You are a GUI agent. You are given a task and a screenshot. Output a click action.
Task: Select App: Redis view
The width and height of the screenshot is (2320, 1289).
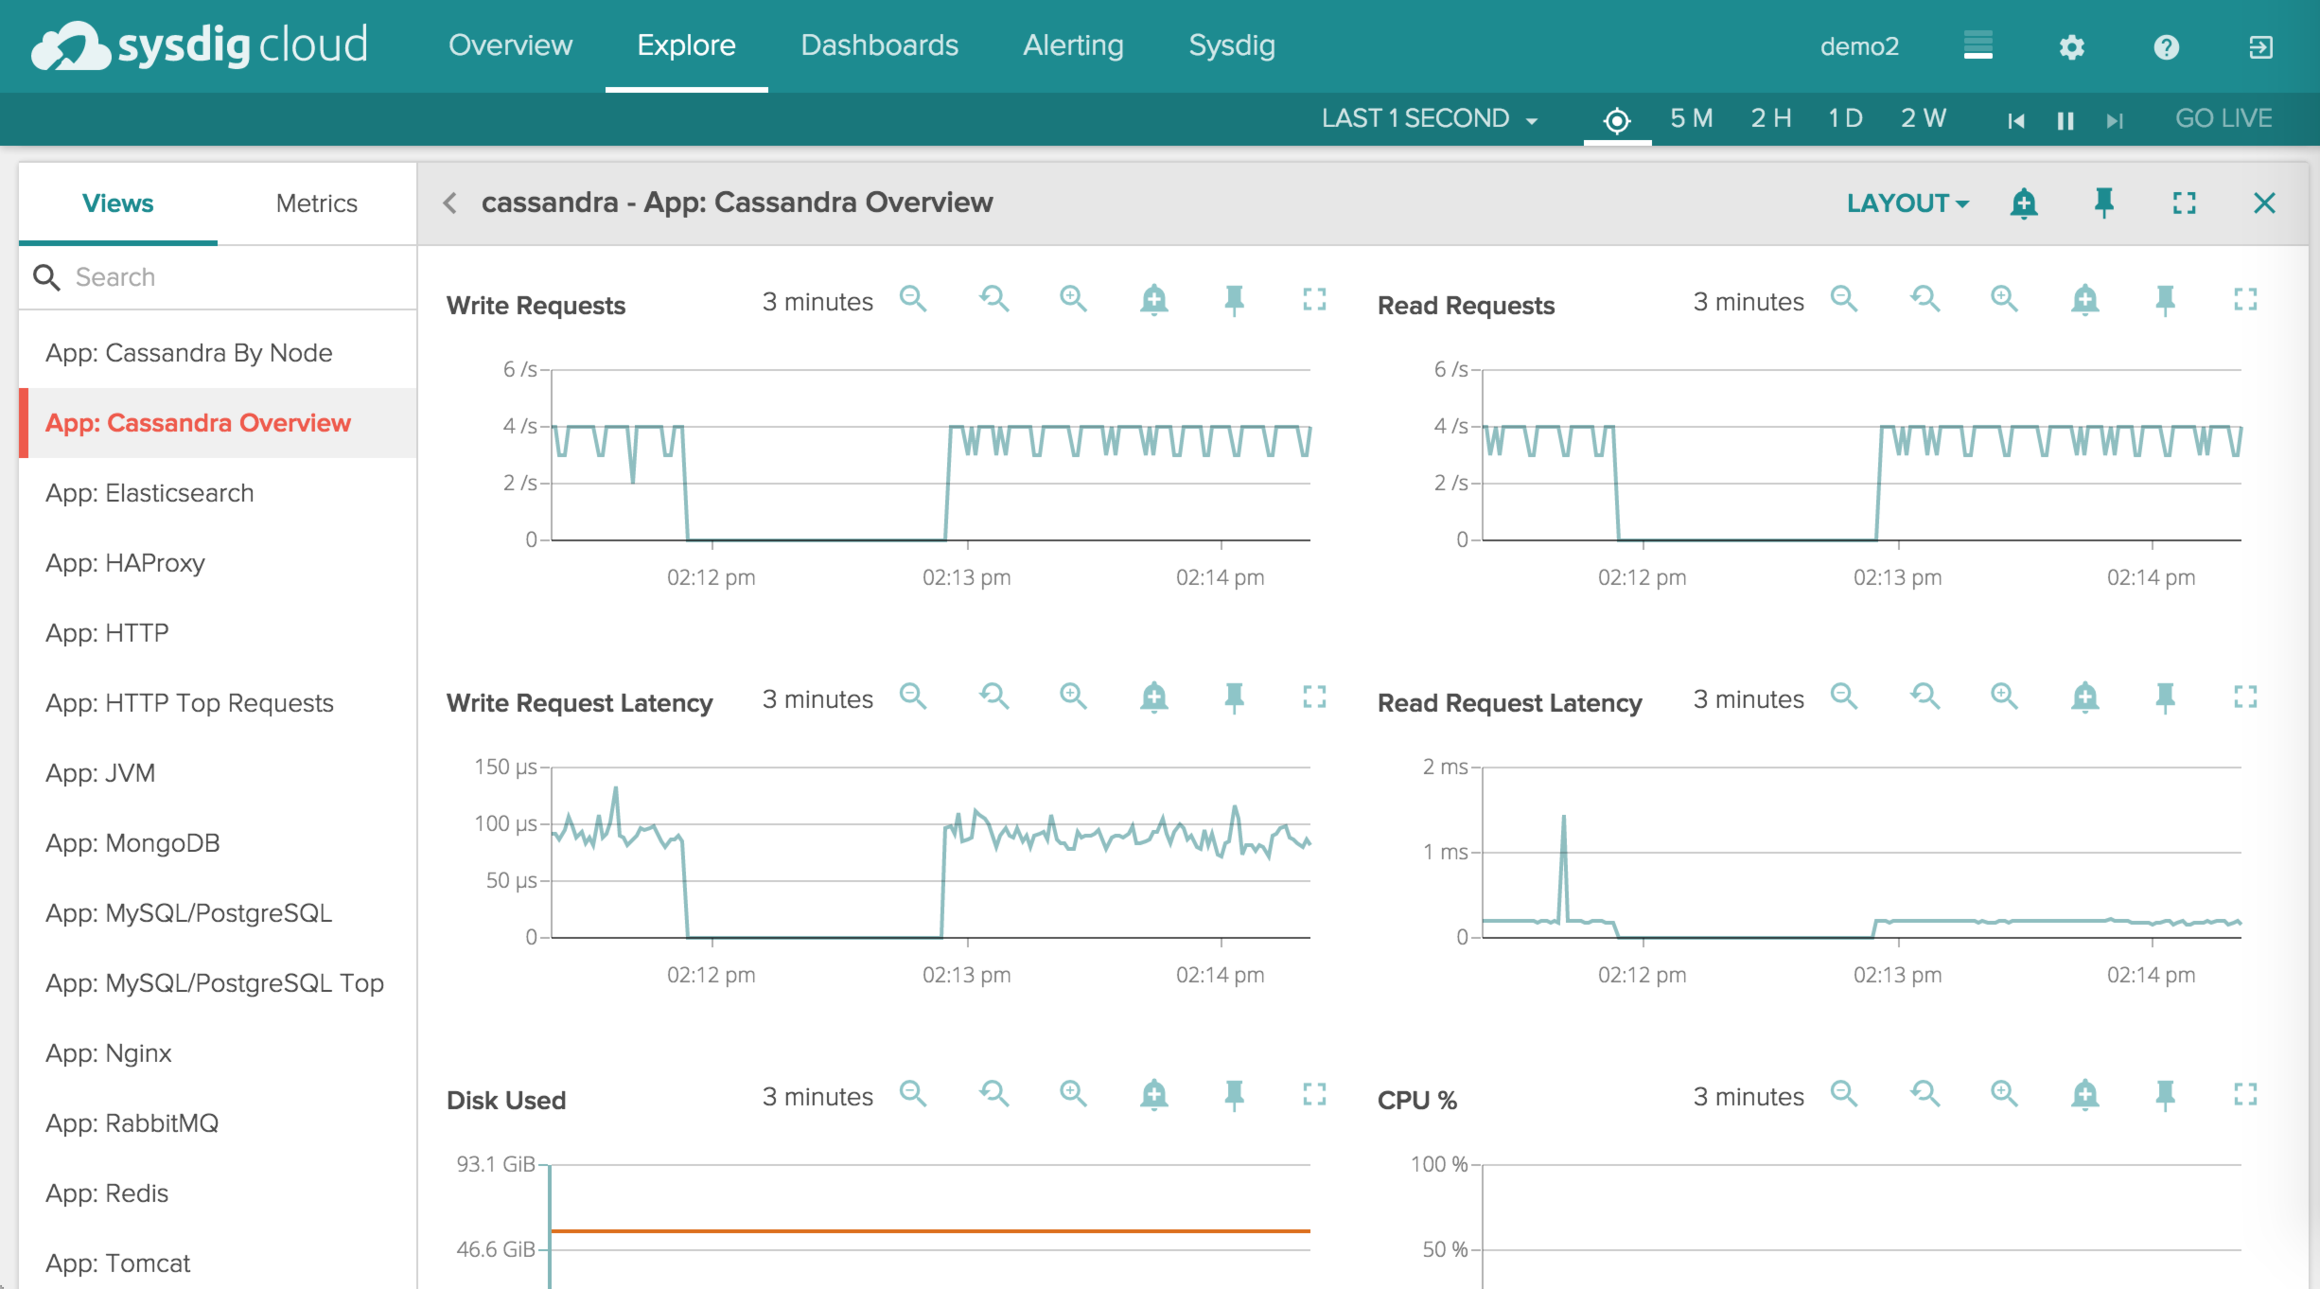pyautogui.click(x=218, y=1193)
